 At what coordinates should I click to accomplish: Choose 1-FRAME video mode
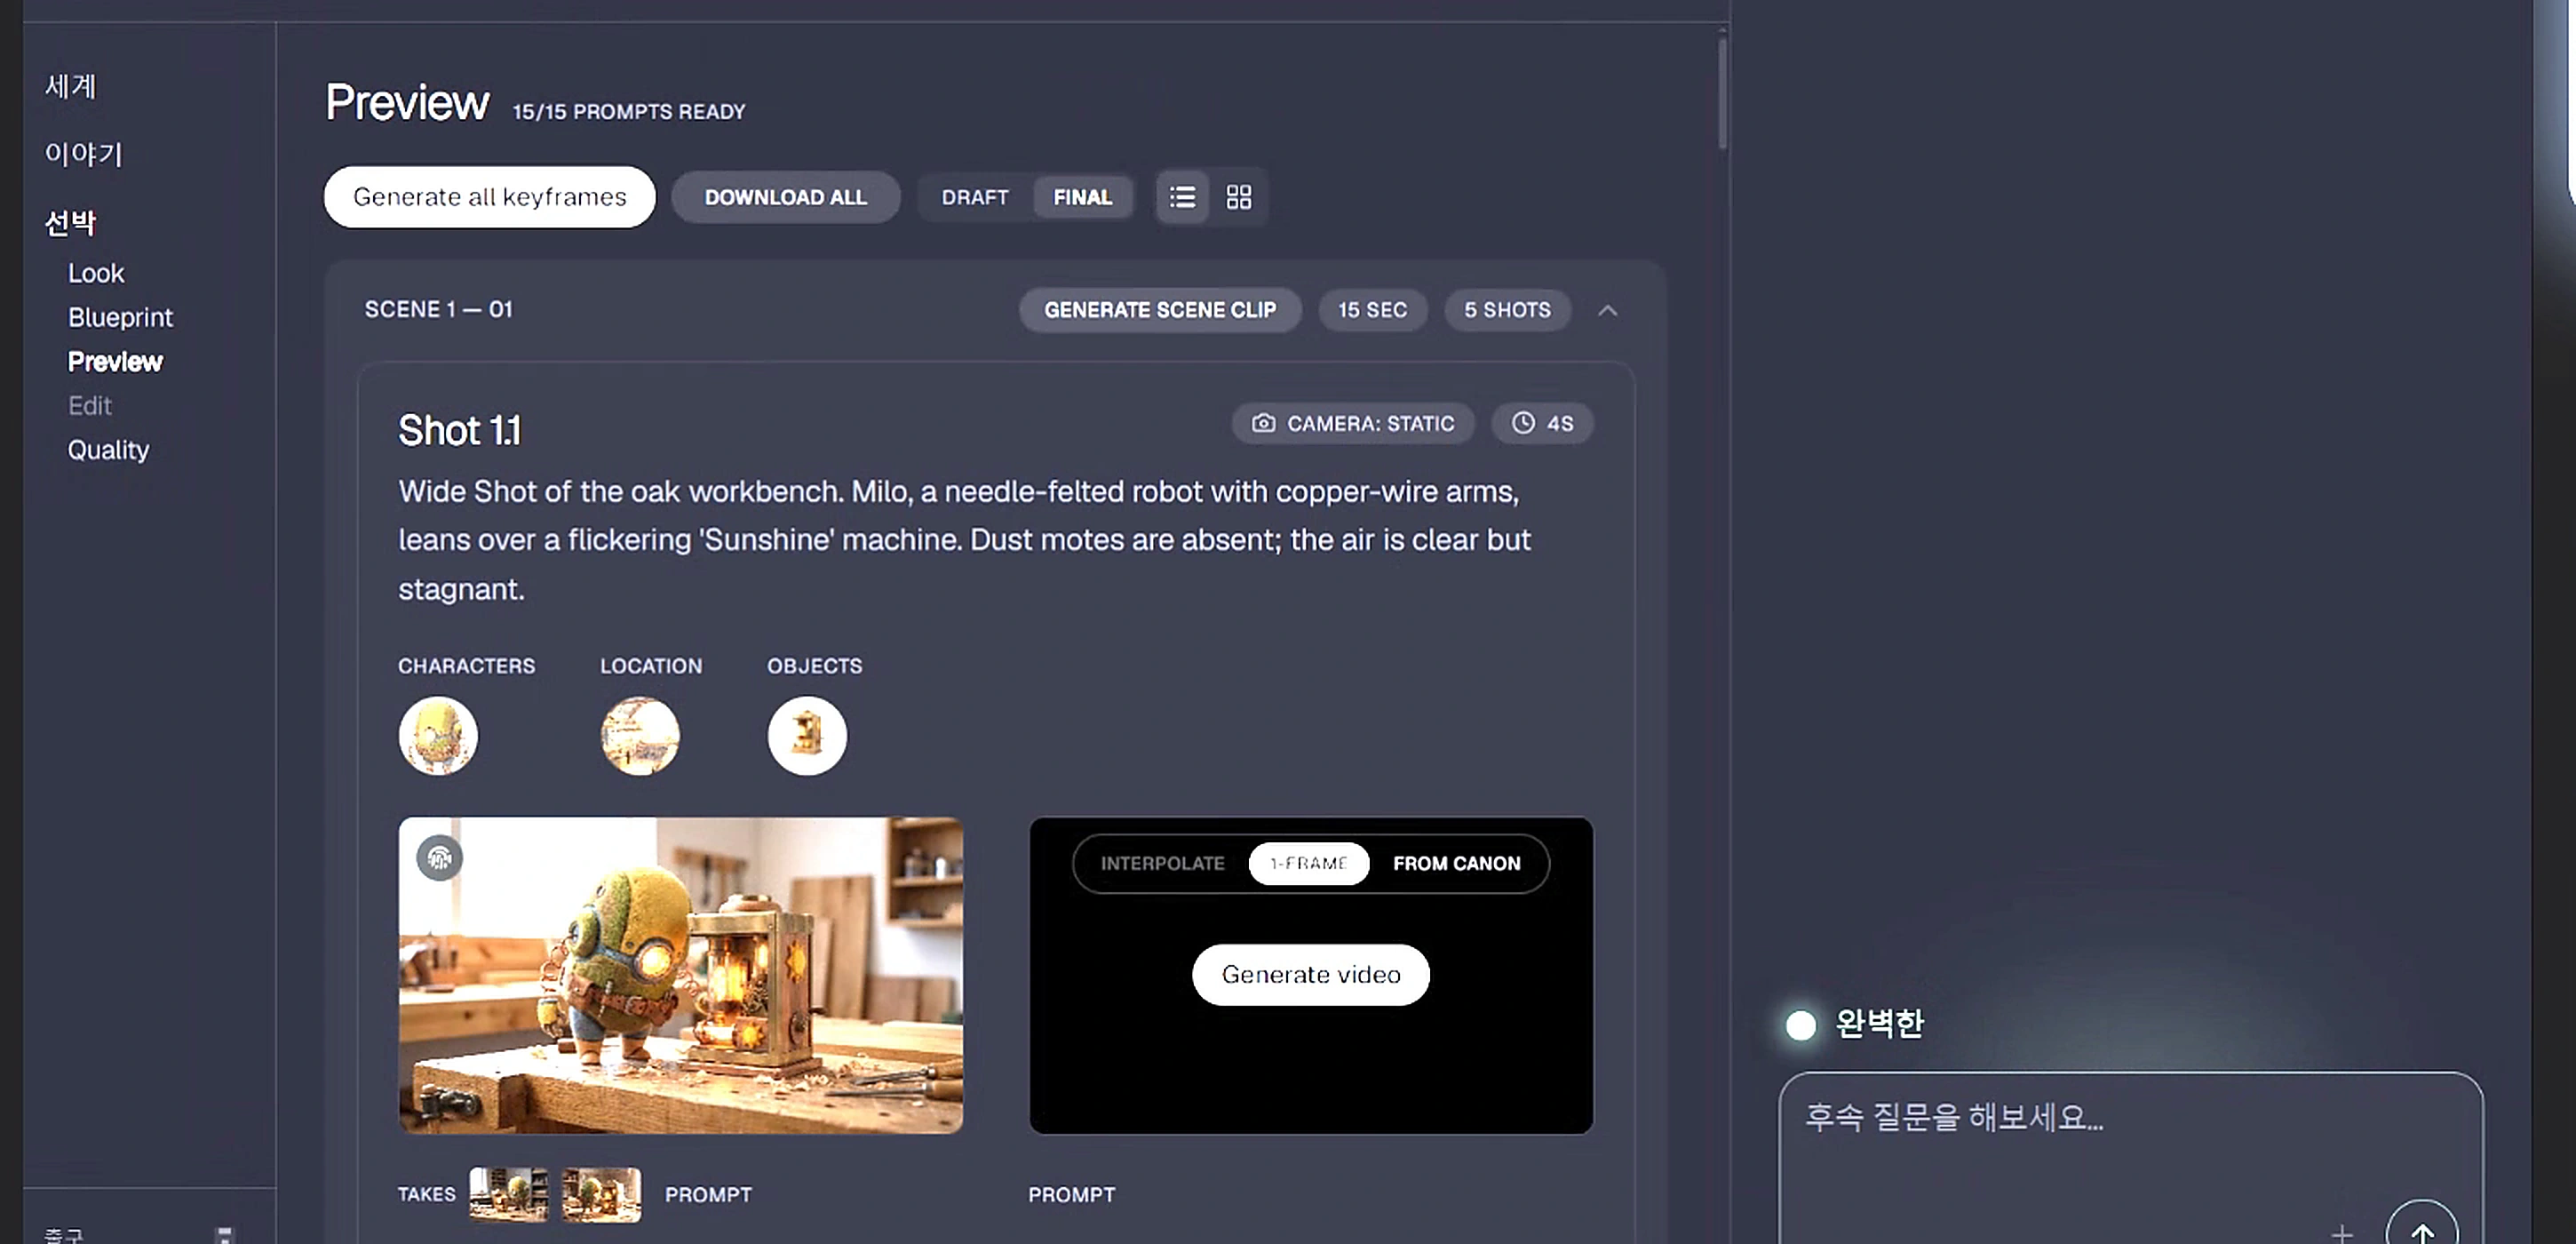point(1308,863)
